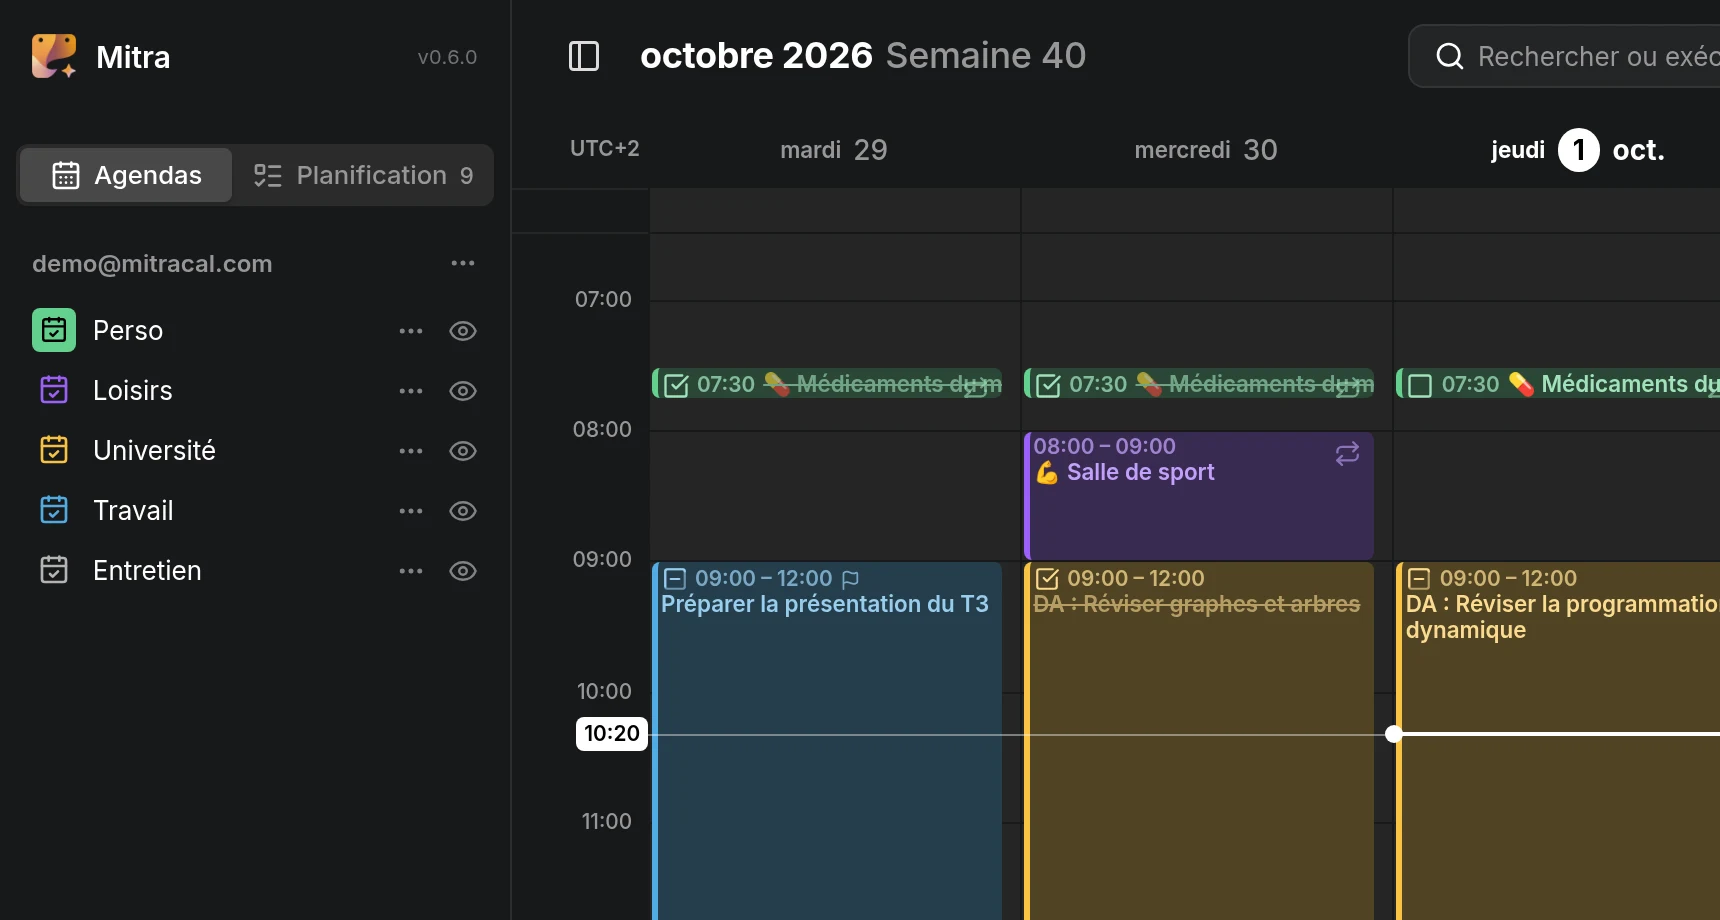1720x920 pixels.
Task: Toggle the sidebar panel icon
Action: (x=584, y=56)
